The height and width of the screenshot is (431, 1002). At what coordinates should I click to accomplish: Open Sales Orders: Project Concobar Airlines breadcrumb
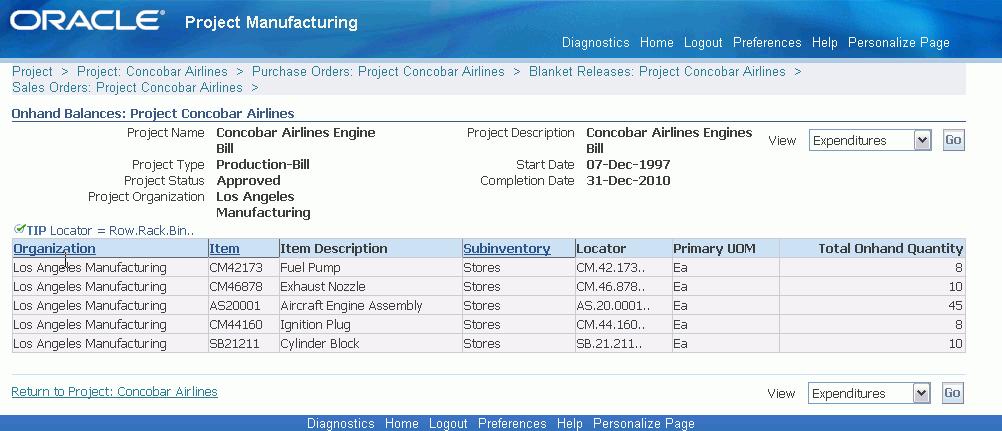pyautogui.click(x=127, y=88)
